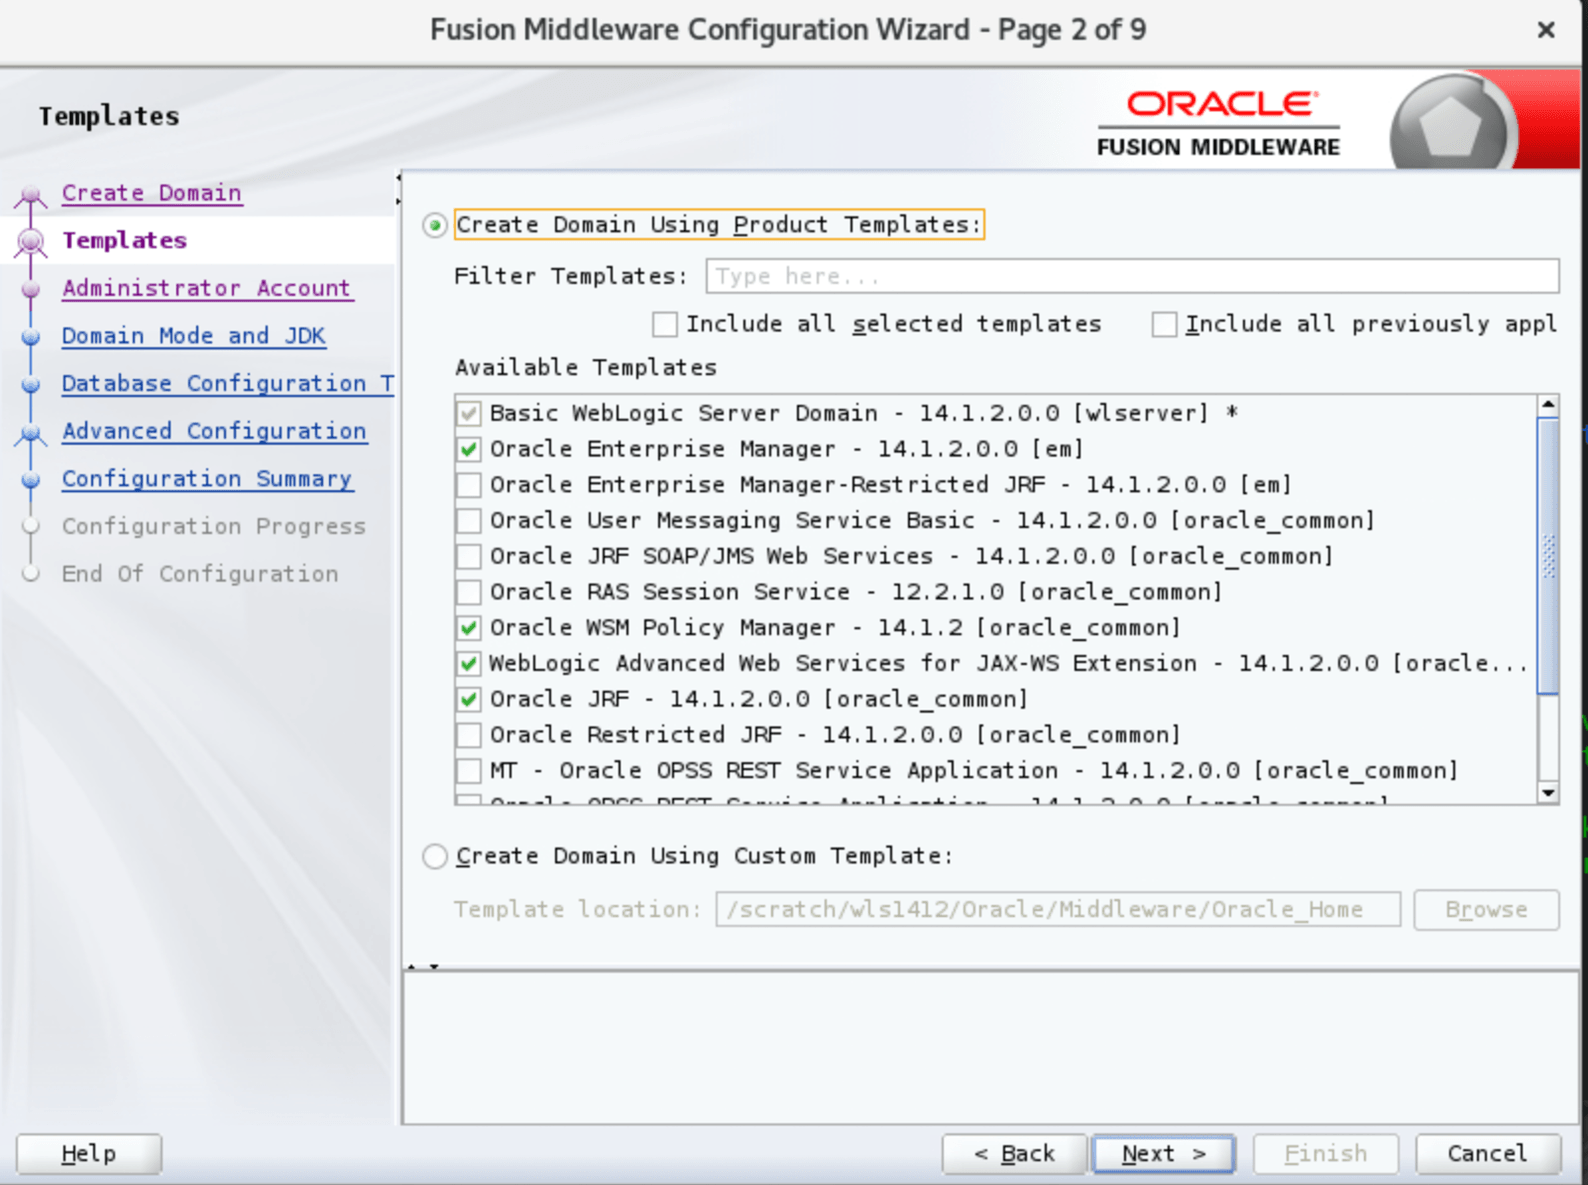Select Create Domain Using Product Templates radio
The image size is (1588, 1185).
pyautogui.click(x=435, y=225)
